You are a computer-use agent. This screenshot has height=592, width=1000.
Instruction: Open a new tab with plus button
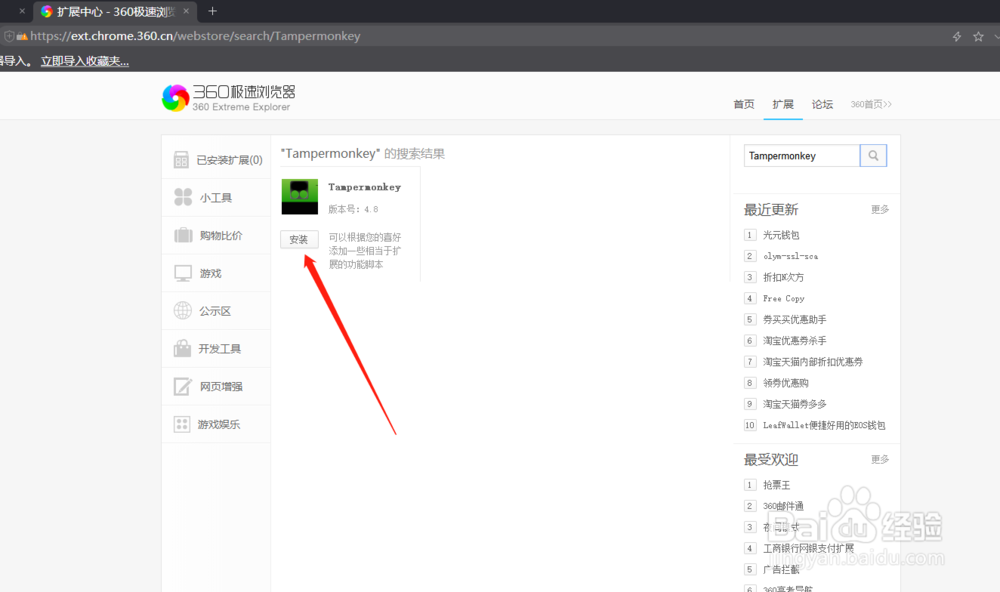pyautogui.click(x=212, y=11)
